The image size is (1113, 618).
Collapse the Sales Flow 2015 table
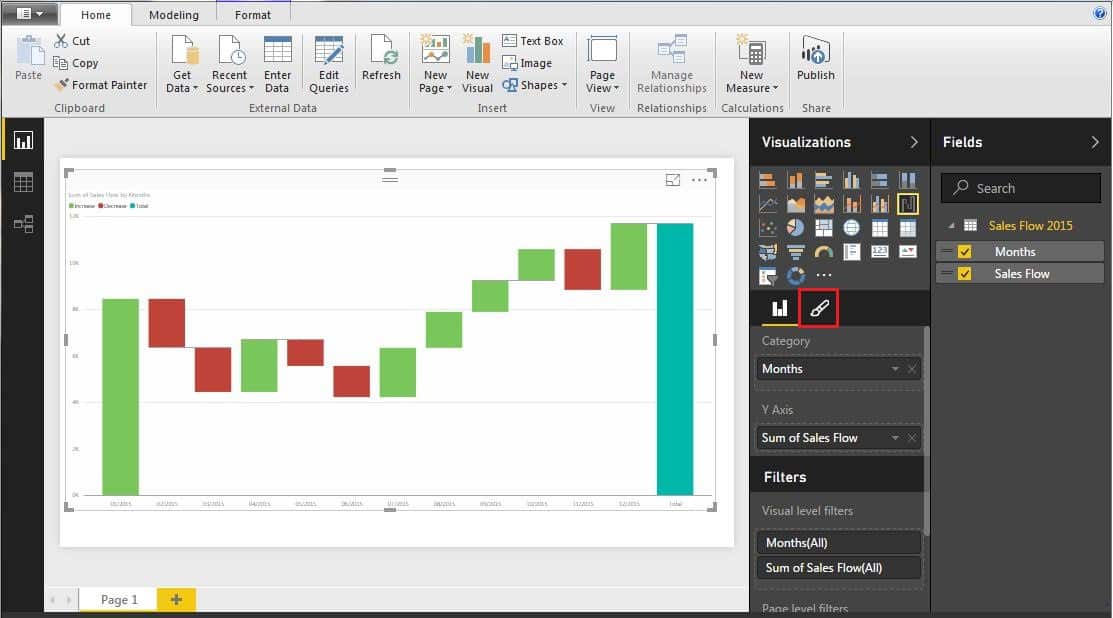[x=950, y=226]
